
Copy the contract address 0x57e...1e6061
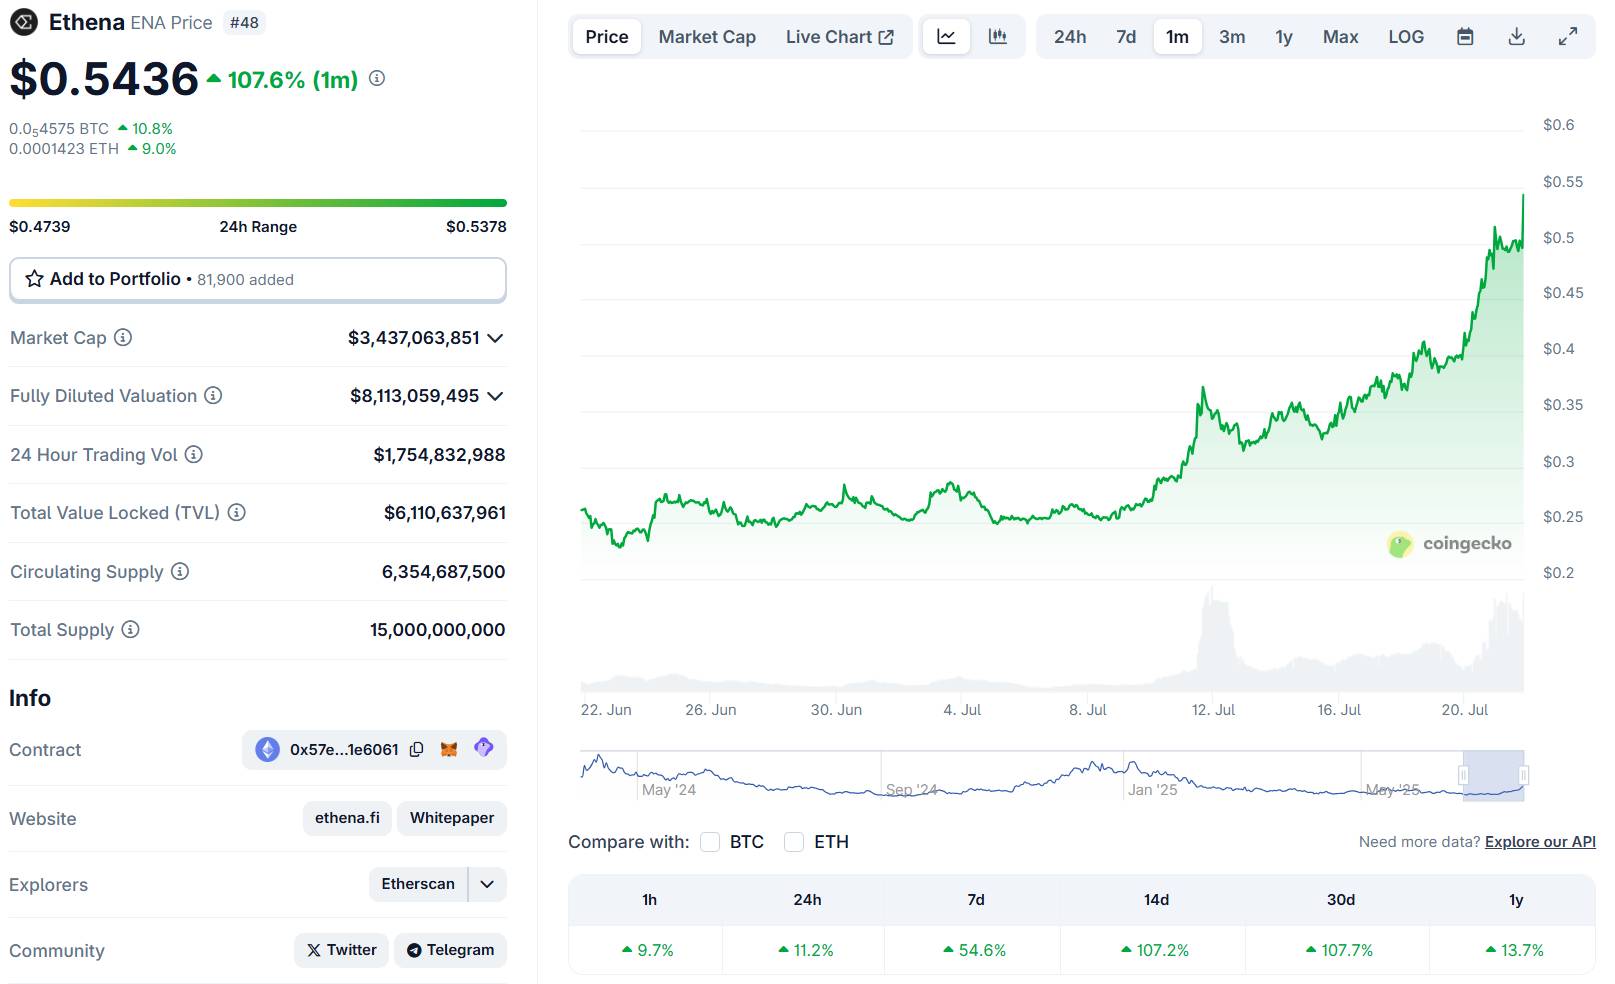tap(417, 749)
